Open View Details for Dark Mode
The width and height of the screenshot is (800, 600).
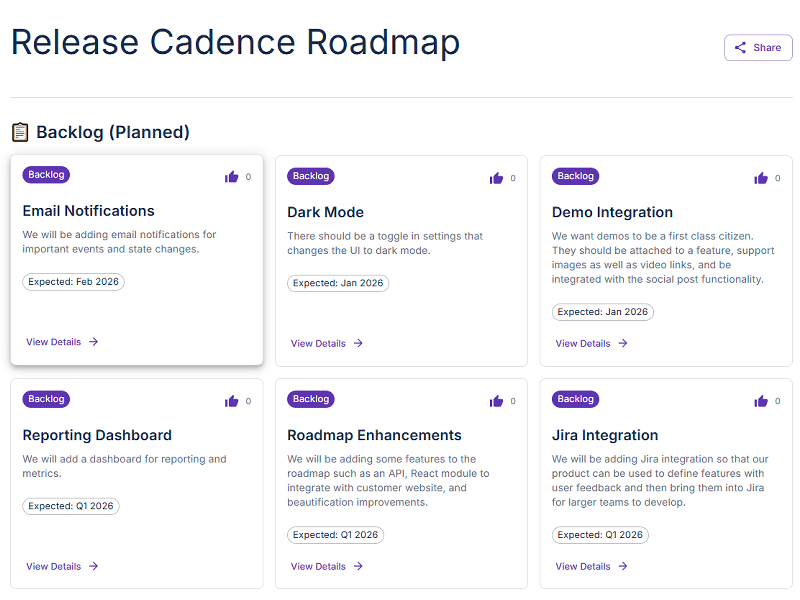[x=318, y=343]
